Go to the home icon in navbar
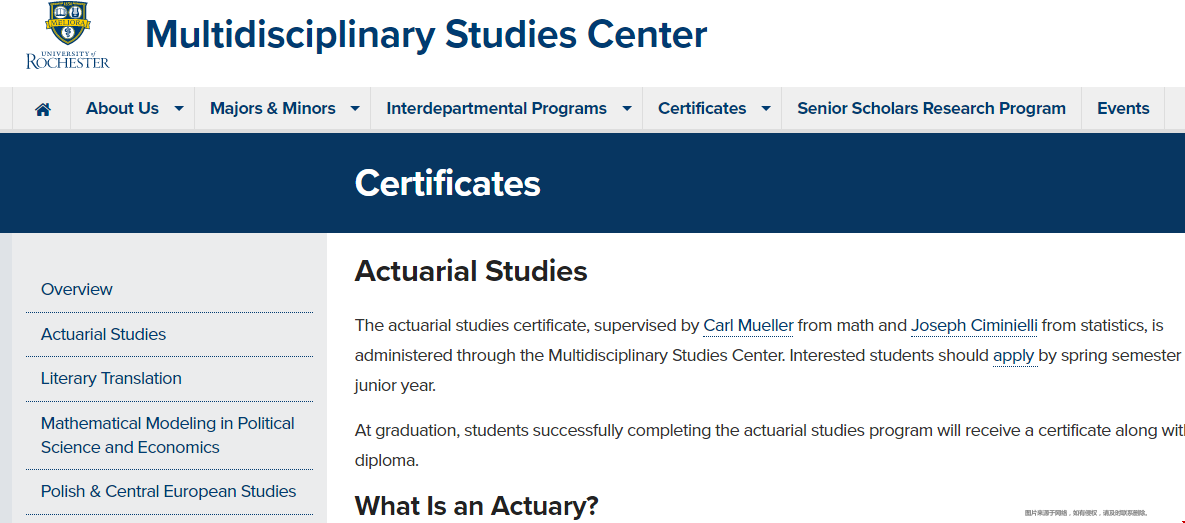 pos(42,109)
